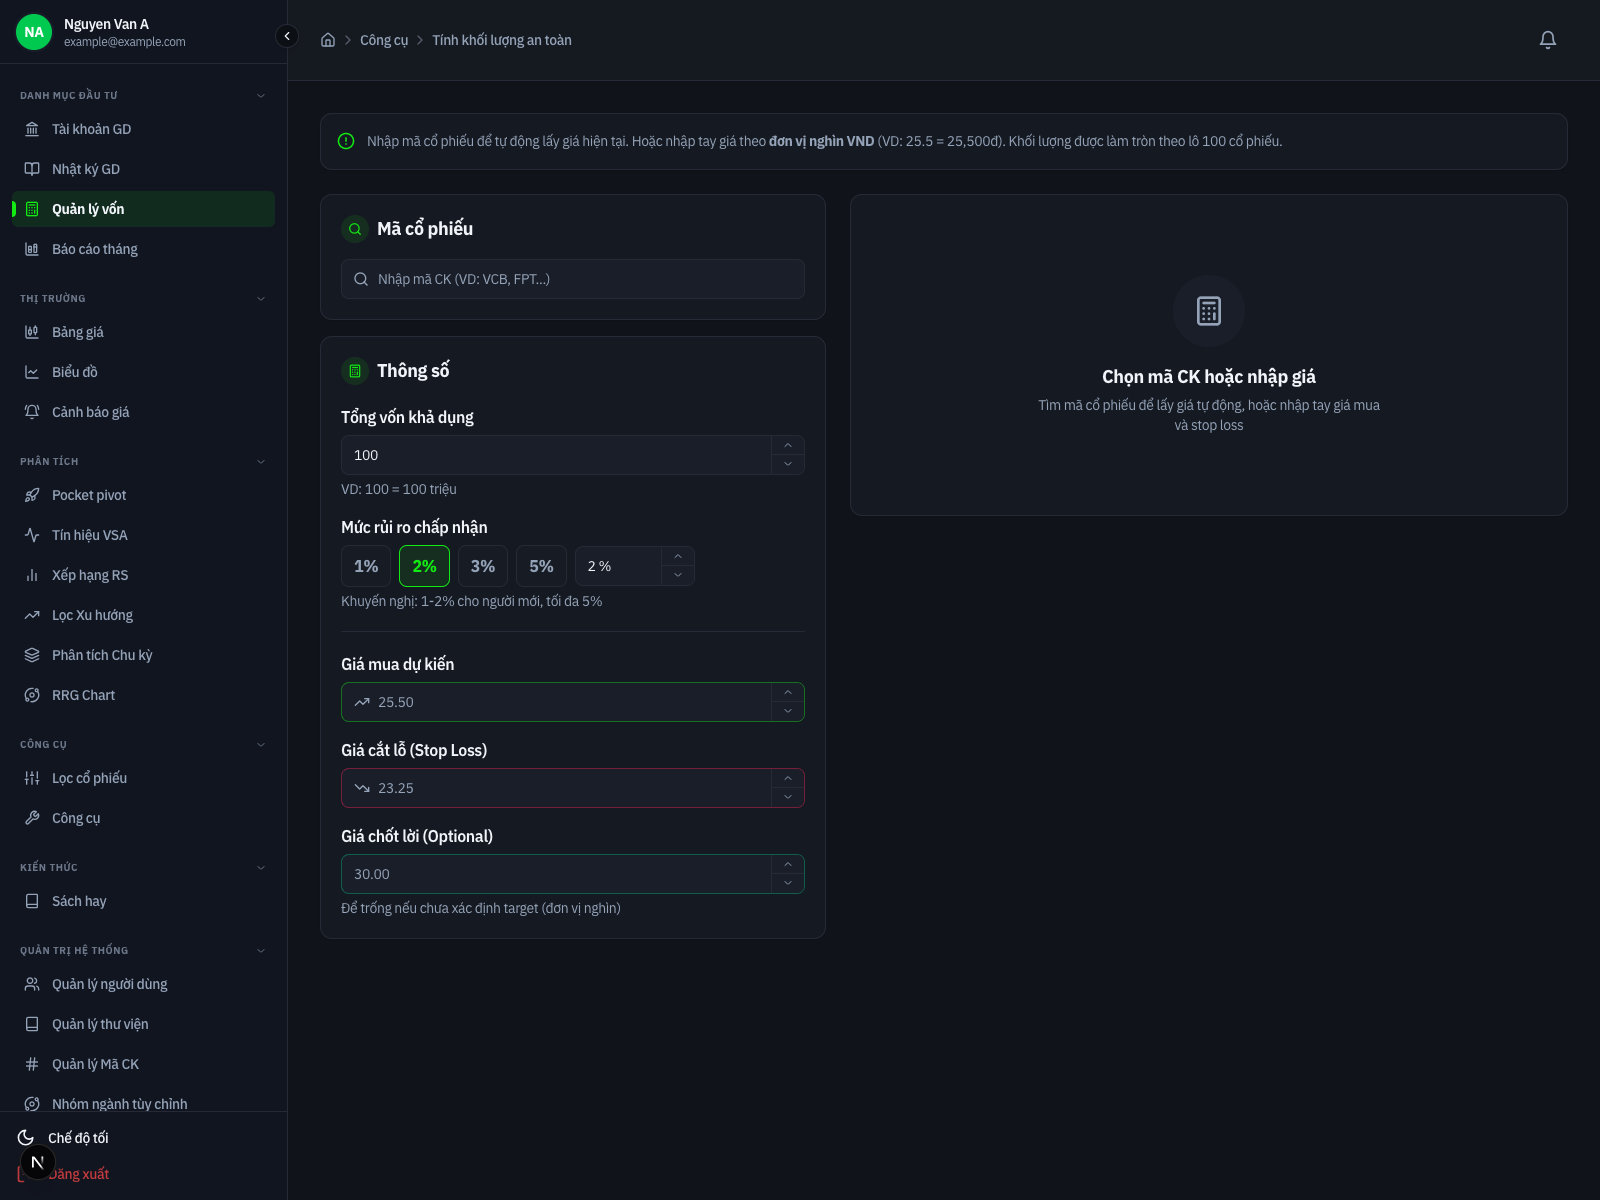Switch risk tolerance to 5%
Viewport: 1600px width, 1200px height.
541,566
